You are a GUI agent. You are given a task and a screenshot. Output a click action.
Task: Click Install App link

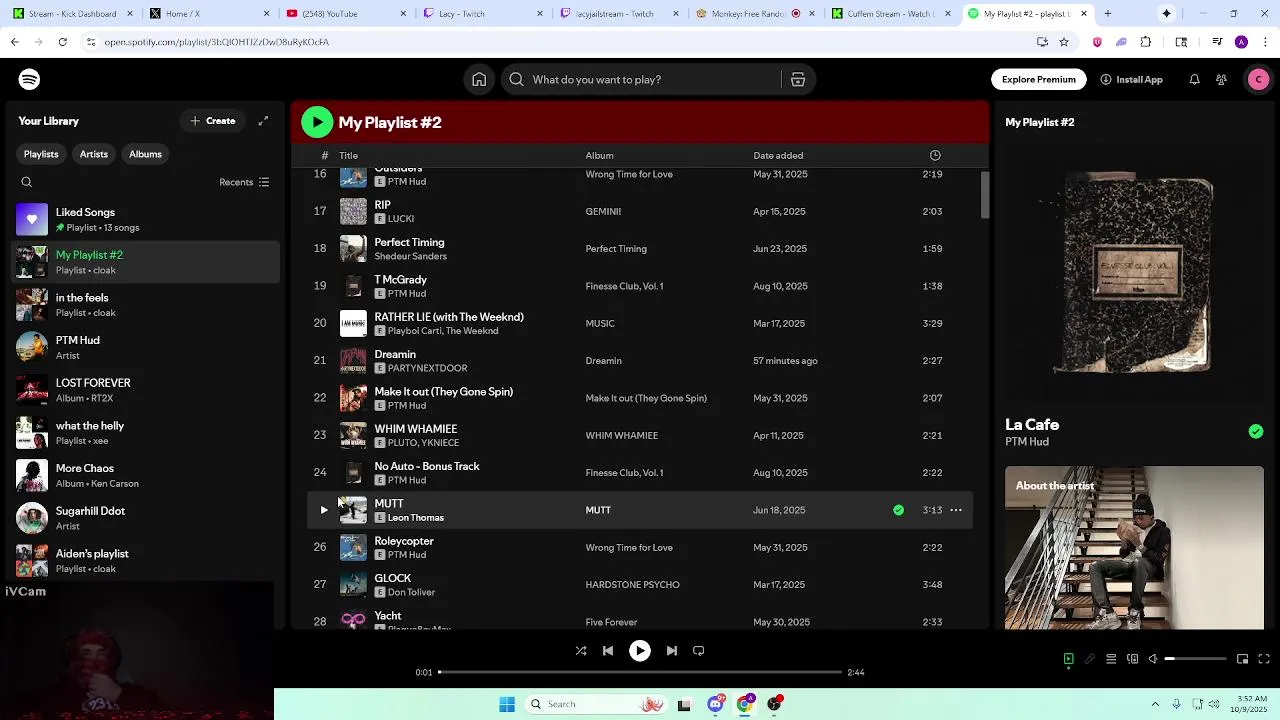[1131, 79]
